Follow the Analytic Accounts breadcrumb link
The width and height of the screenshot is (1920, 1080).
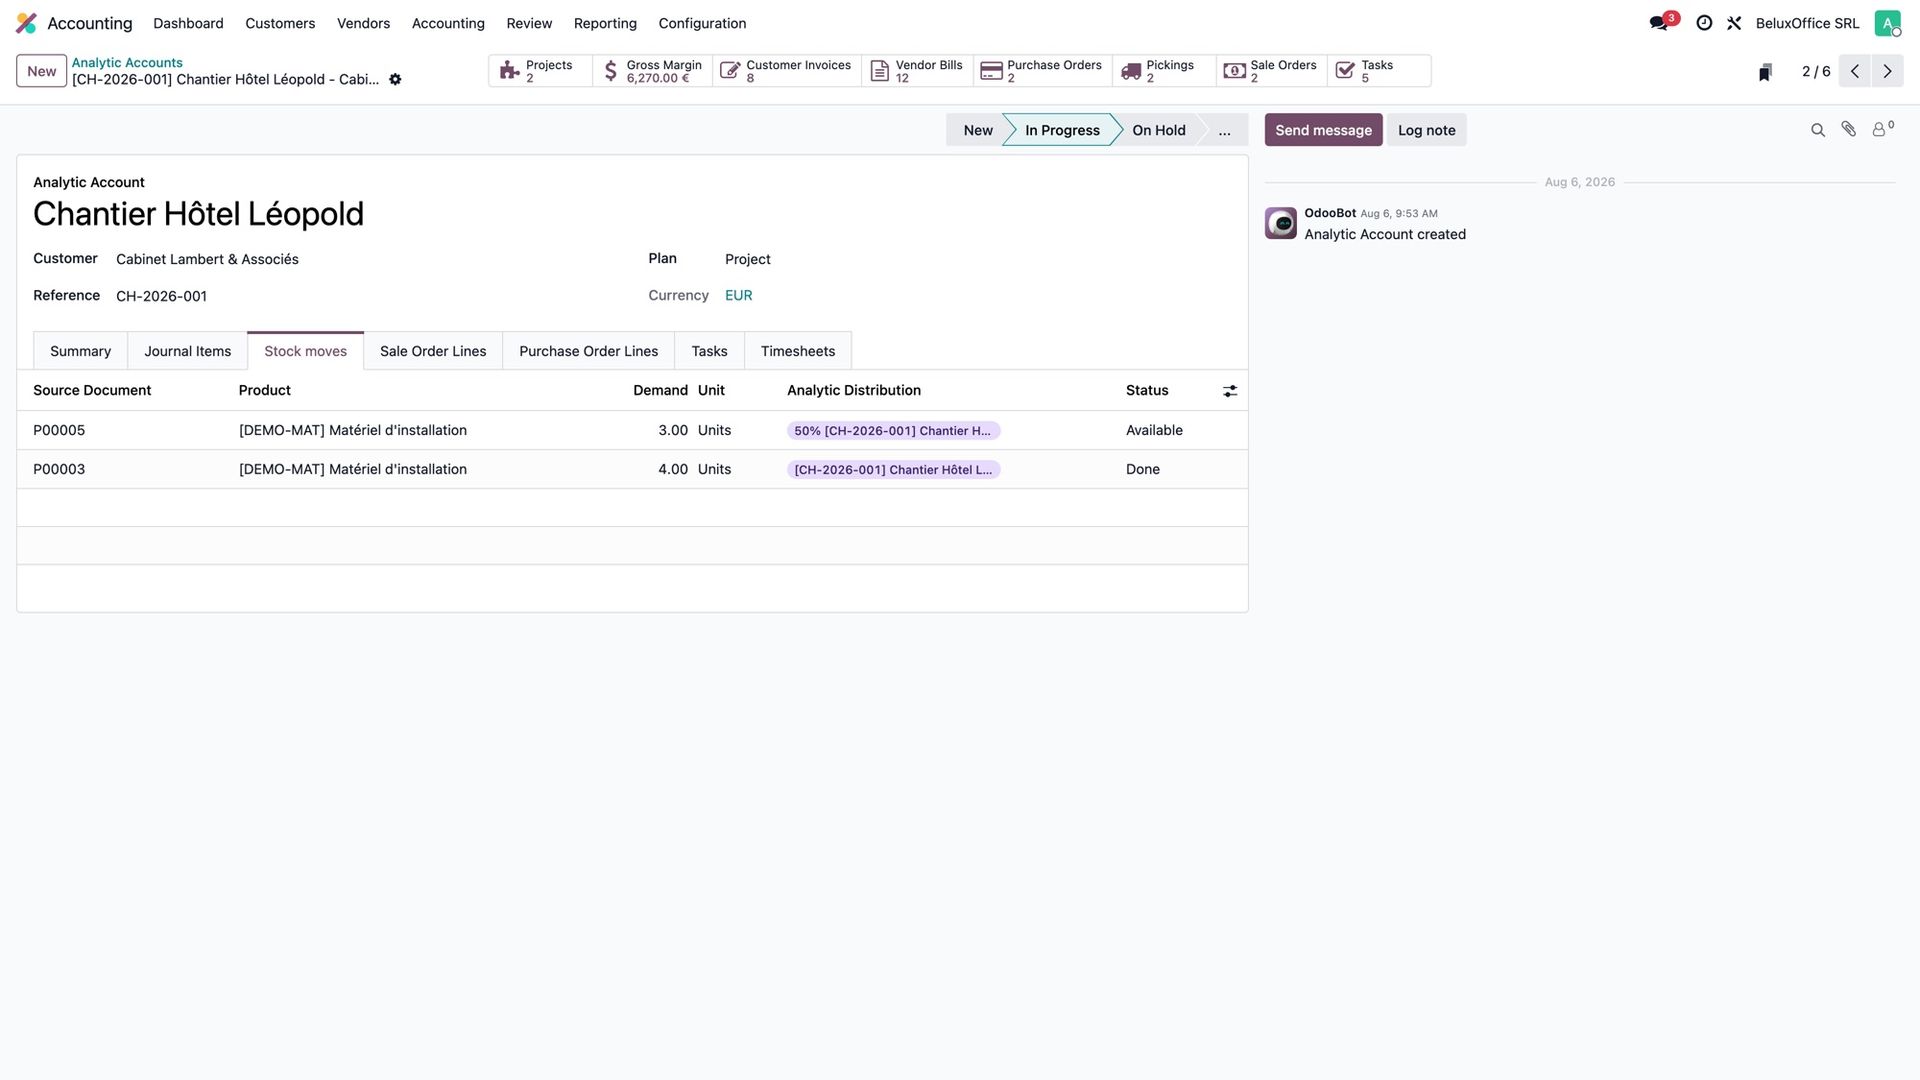[127, 62]
